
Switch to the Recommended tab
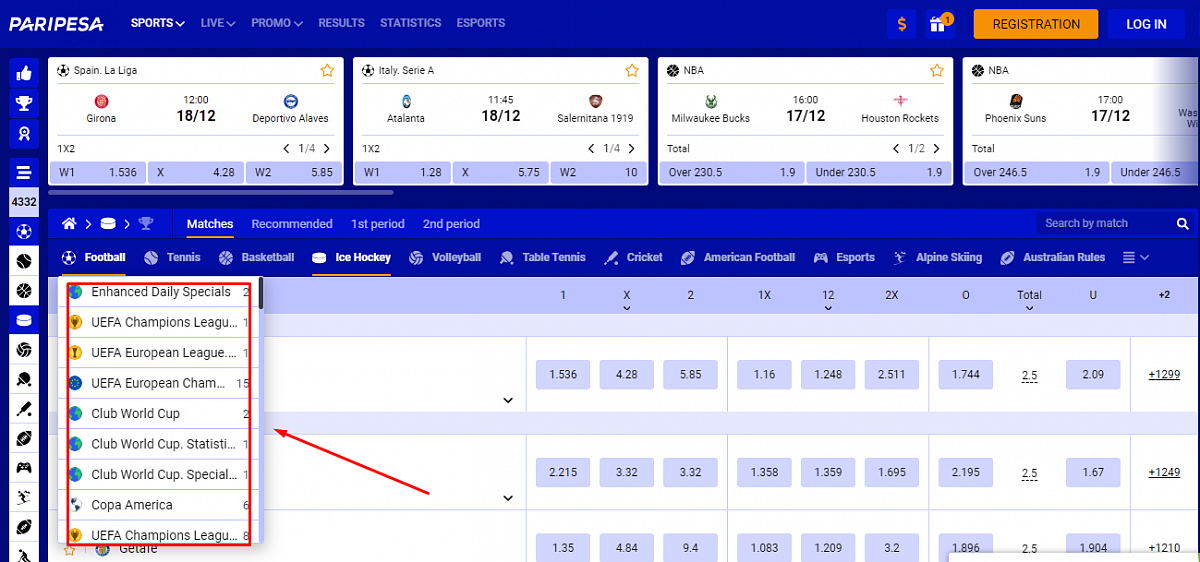[292, 224]
